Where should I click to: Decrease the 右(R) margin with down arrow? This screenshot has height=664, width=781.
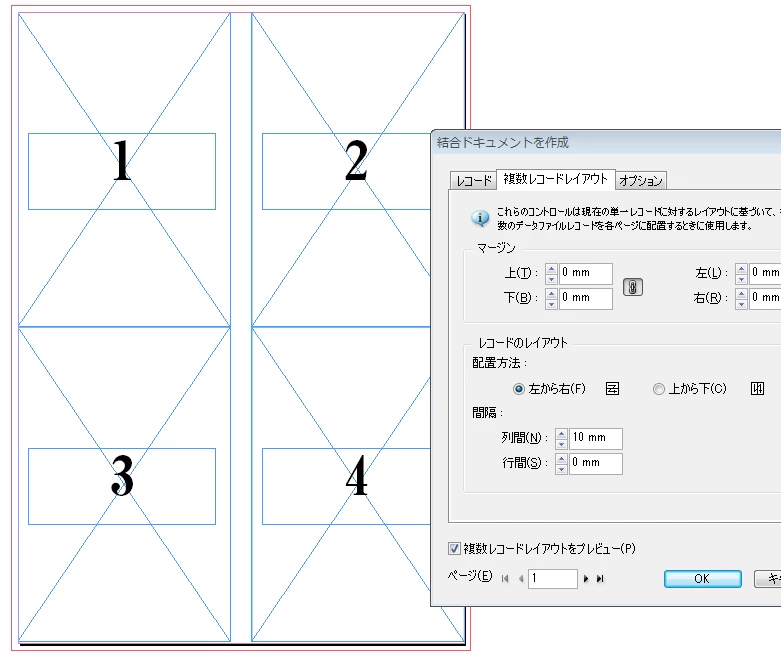click(x=741, y=304)
